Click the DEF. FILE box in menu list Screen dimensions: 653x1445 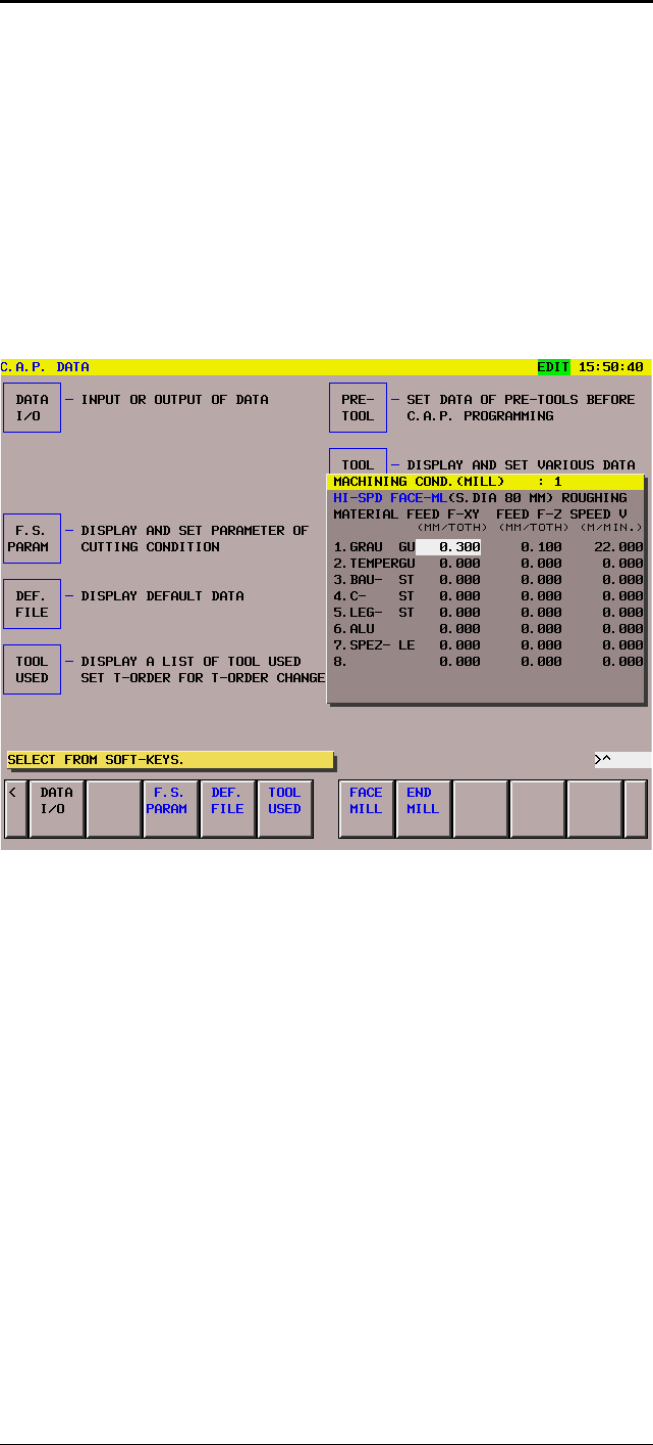32,604
